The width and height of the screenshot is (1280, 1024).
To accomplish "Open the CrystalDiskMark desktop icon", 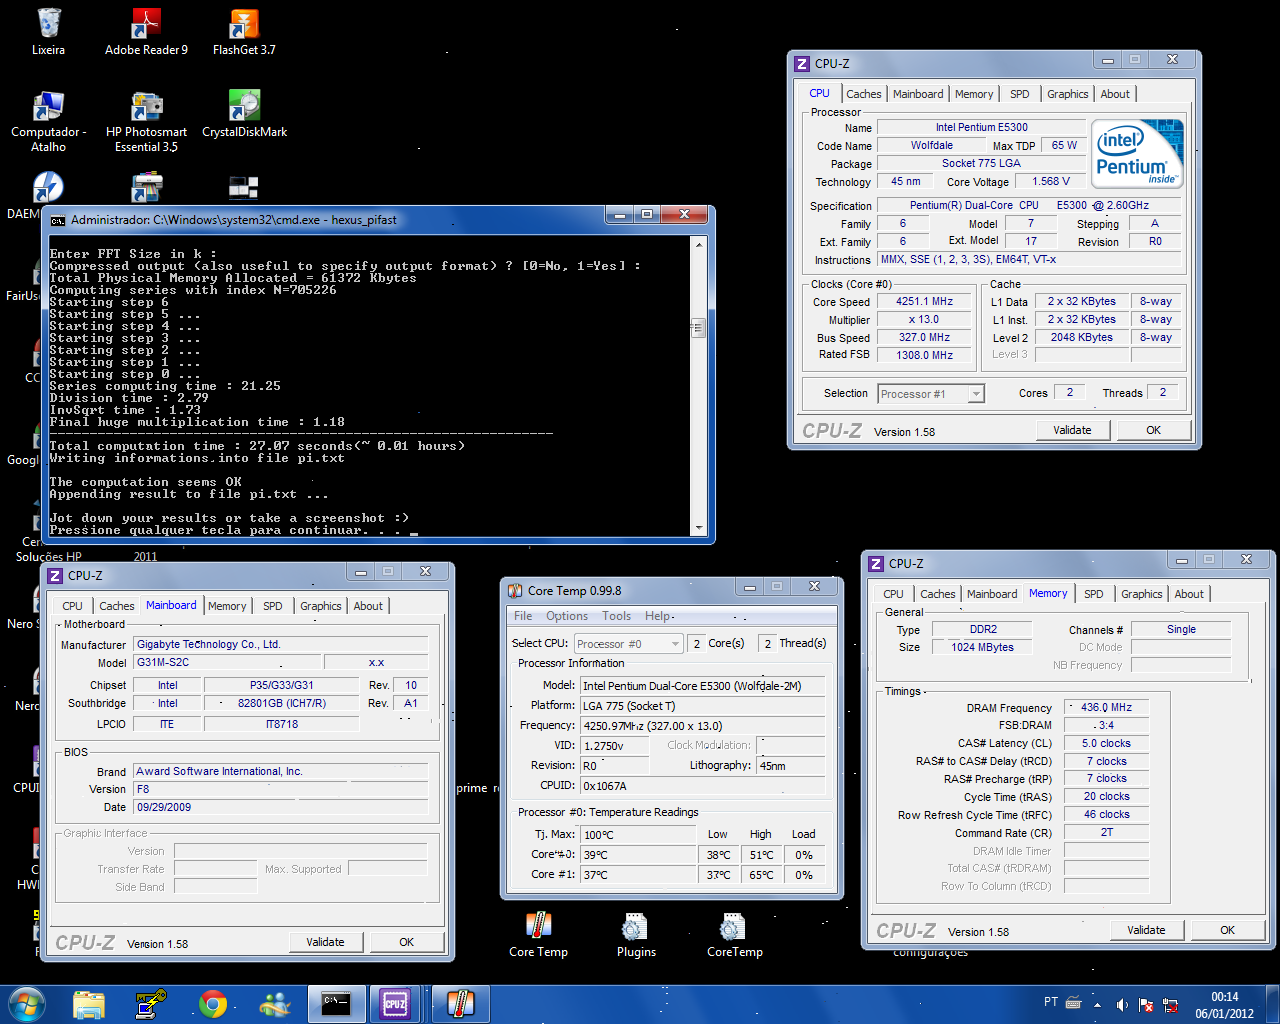I will (244, 114).
